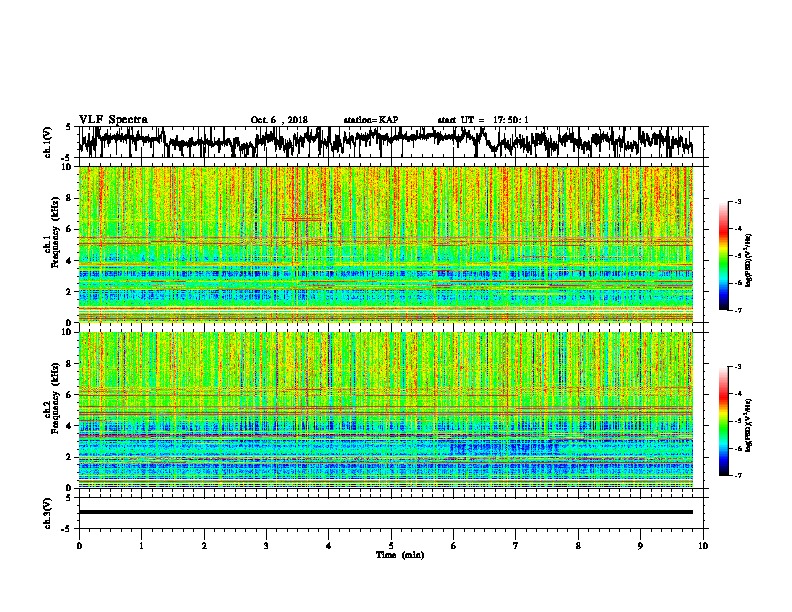The height and width of the screenshot is (612, 792).
Task: Click the '-7' label on ch.2 color scale
Action: (x=737, y=475)
